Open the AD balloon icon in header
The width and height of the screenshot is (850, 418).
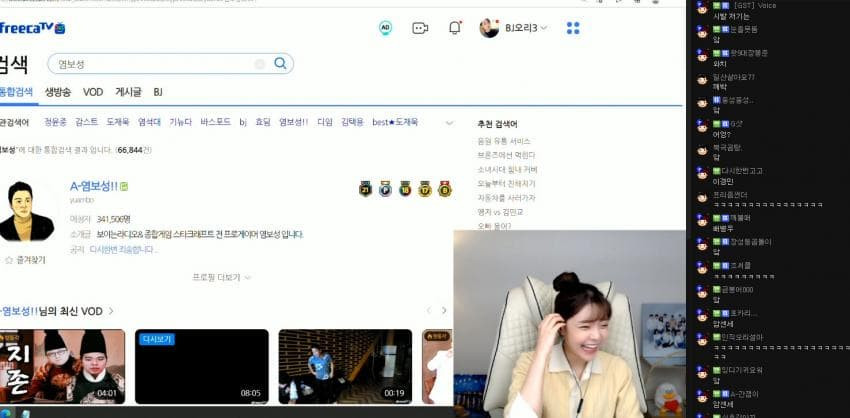(385, 28)
